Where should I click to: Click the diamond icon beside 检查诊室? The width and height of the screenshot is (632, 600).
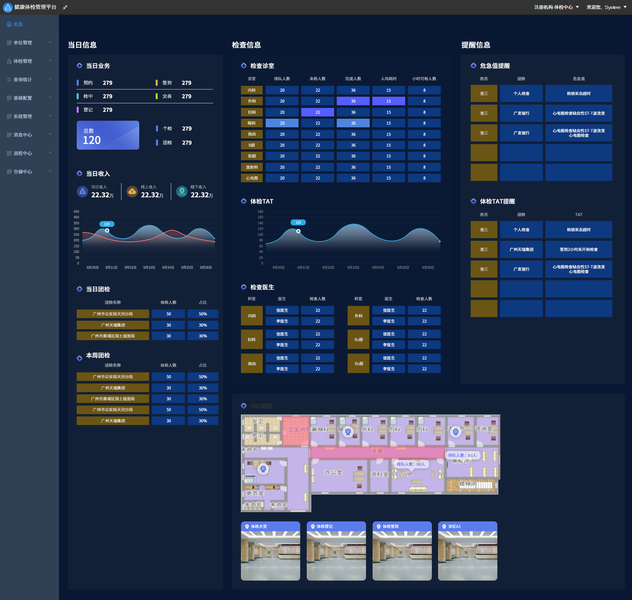tap(243, 65)
